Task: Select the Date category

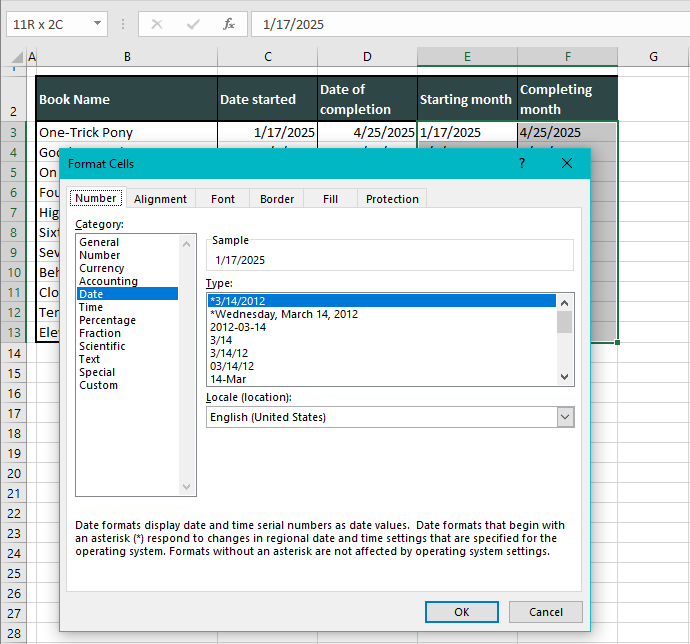Action: click(128, 294)
